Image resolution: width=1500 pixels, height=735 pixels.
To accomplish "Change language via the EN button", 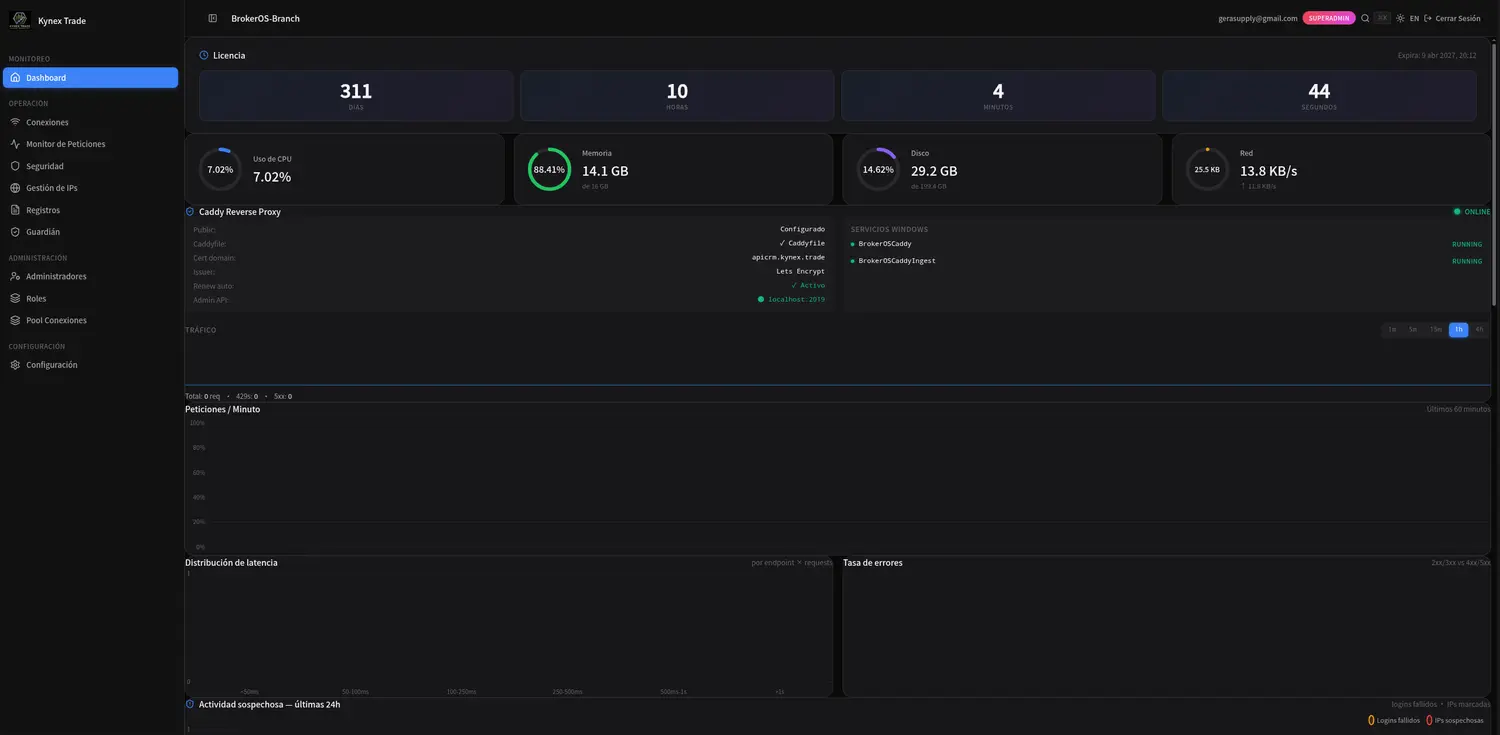I will tap(1414, 18).
